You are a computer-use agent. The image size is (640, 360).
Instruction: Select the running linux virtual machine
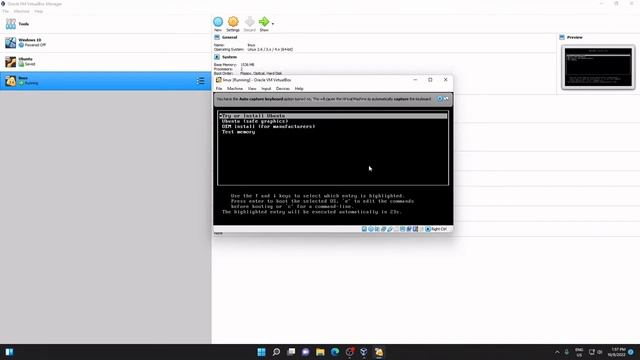[106, 81]
